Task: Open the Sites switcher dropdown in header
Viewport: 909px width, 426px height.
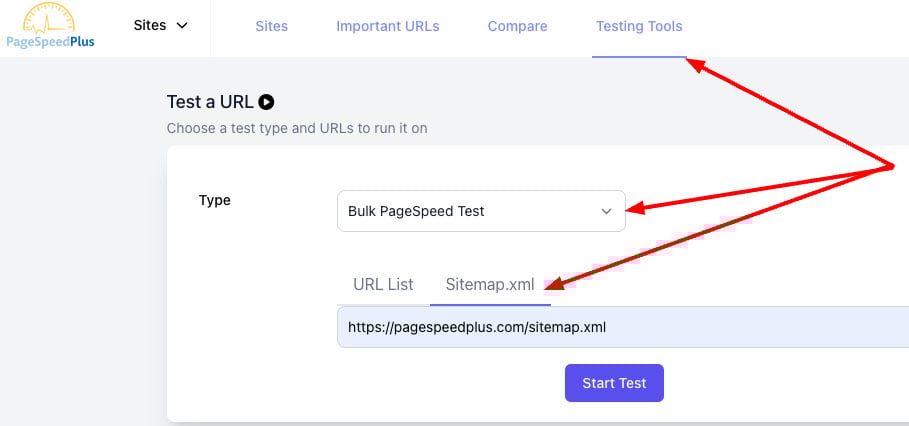Action: tap(160, 26)
